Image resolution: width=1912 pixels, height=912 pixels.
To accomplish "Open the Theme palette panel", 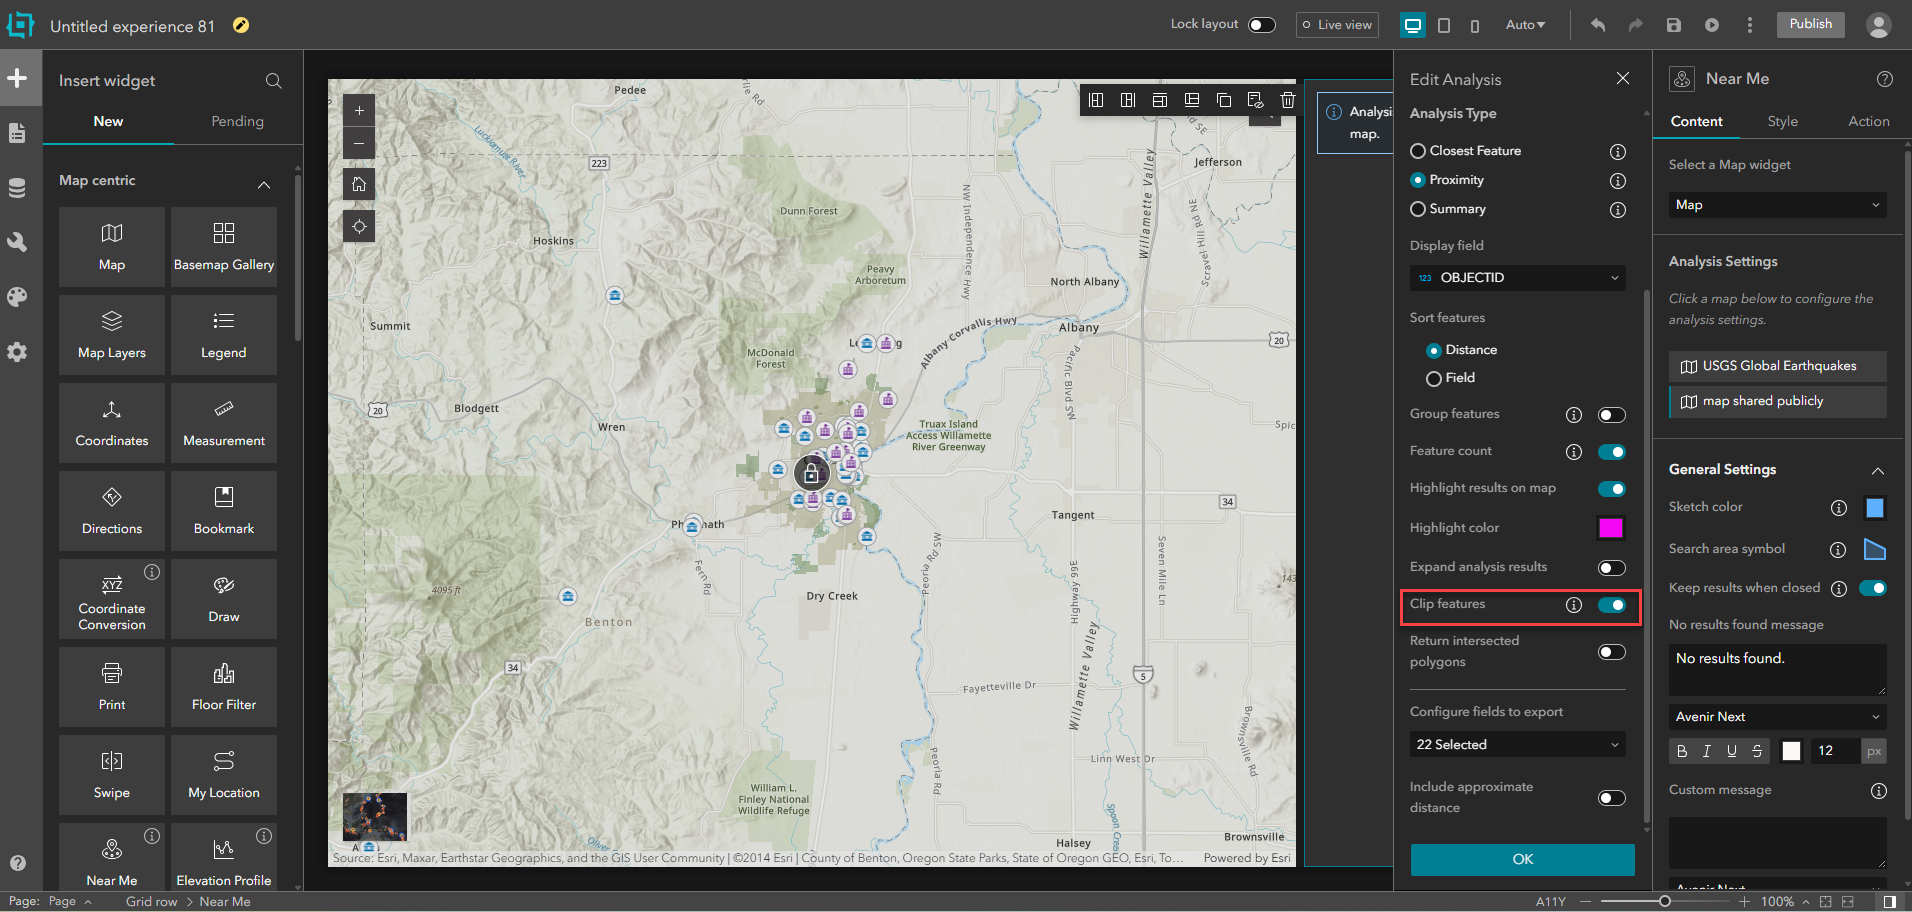I will [x=17, y=297].
